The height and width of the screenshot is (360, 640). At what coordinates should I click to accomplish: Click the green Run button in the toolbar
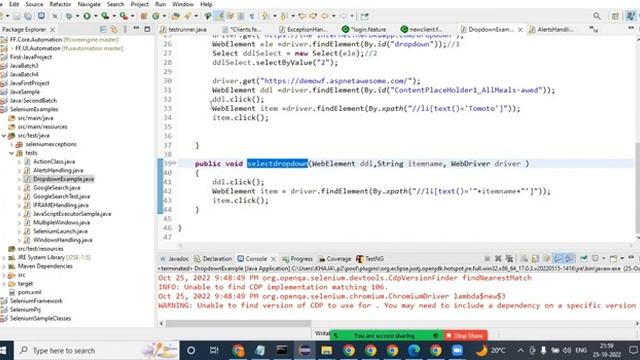tap(87, 16)
